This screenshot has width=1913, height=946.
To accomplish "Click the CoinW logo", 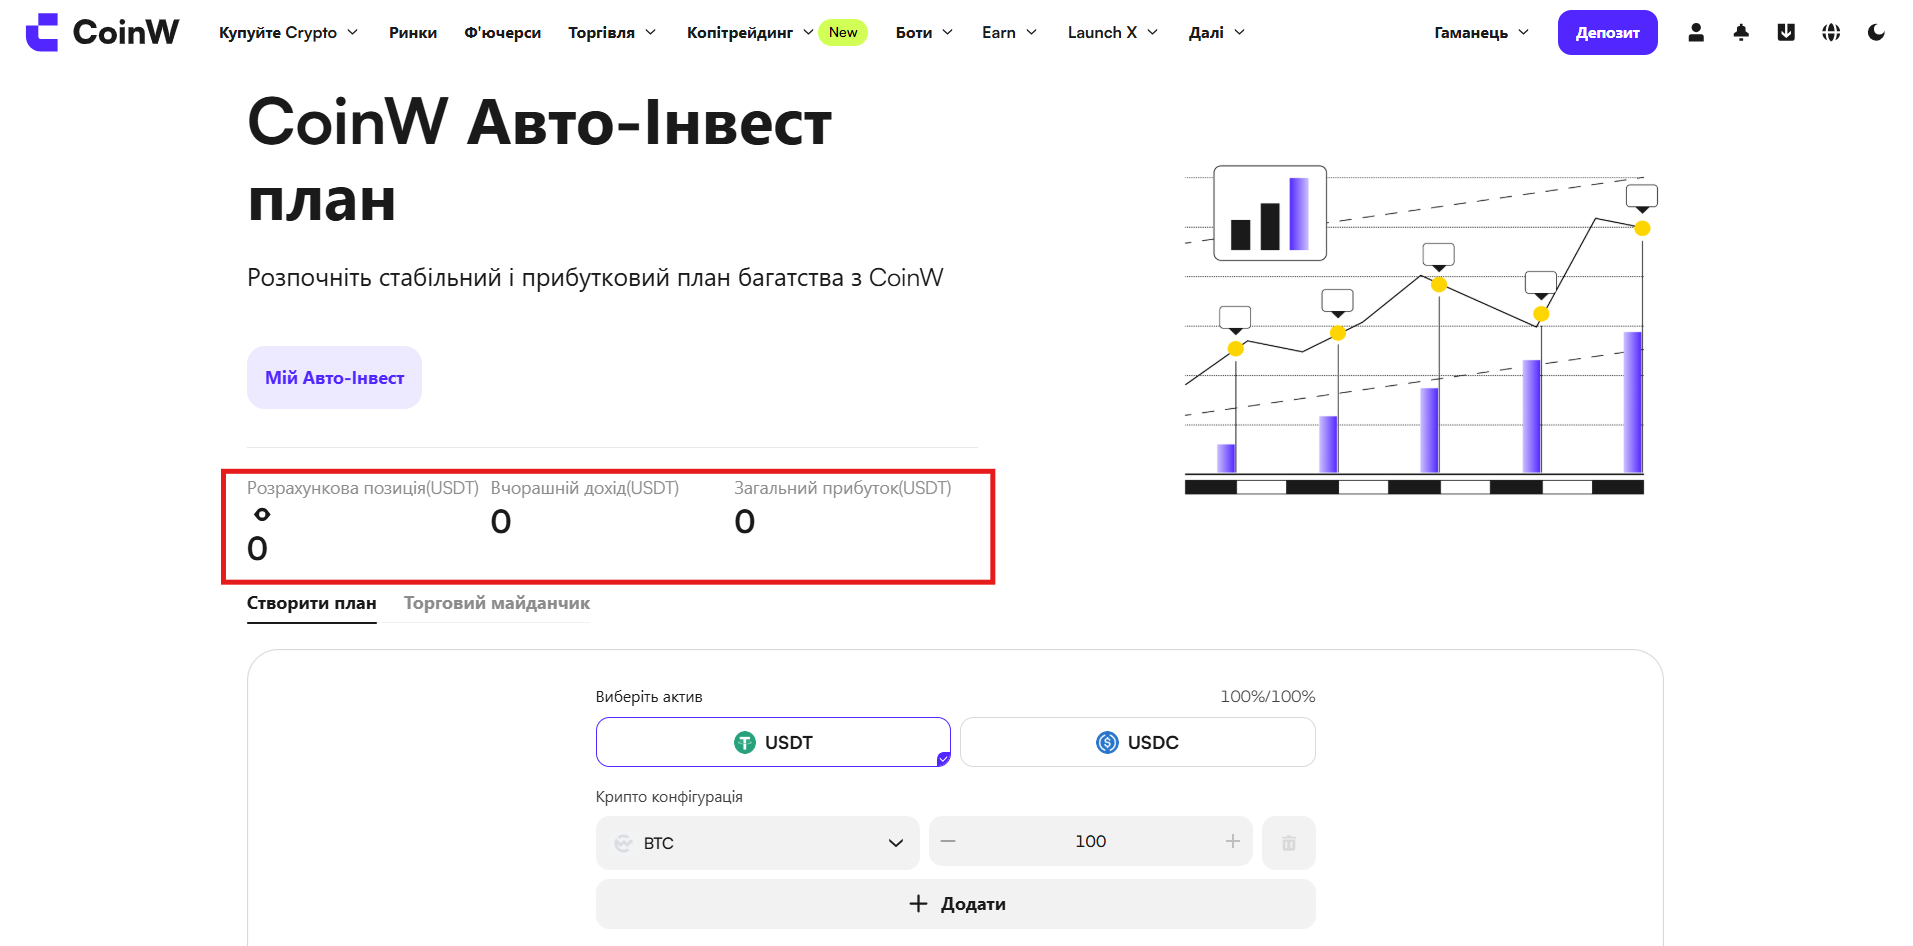I will [102, 32].
